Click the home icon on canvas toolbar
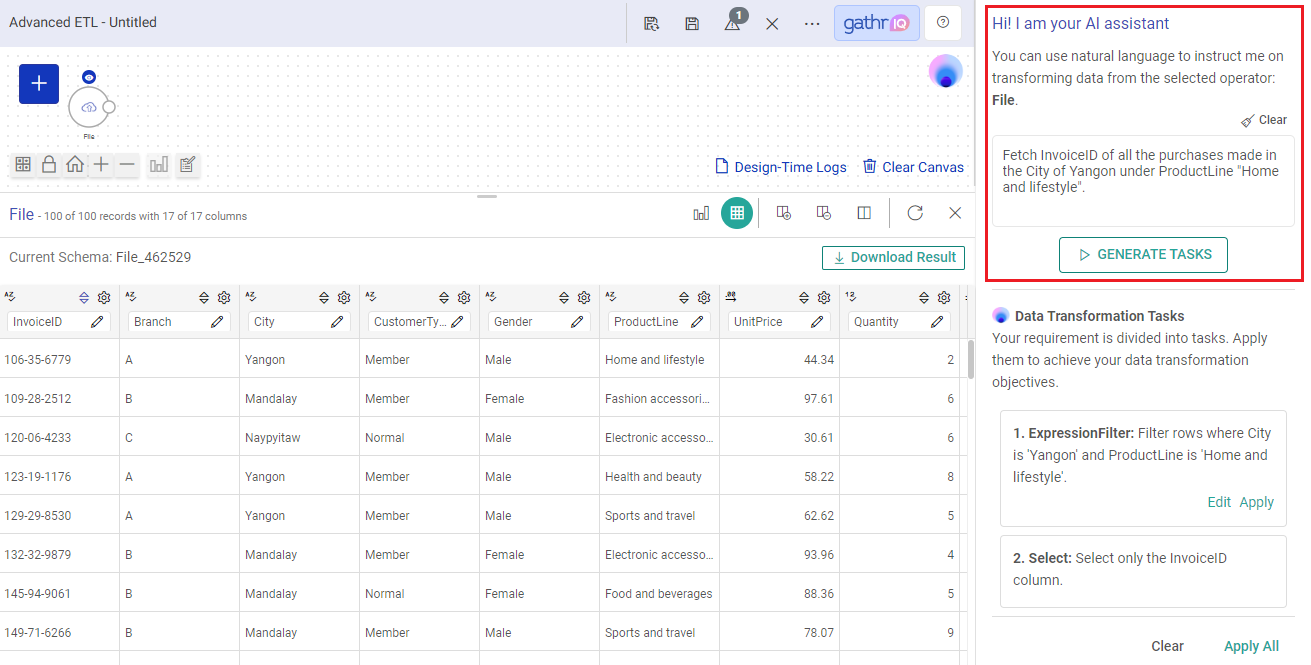 tap(75, 165)
